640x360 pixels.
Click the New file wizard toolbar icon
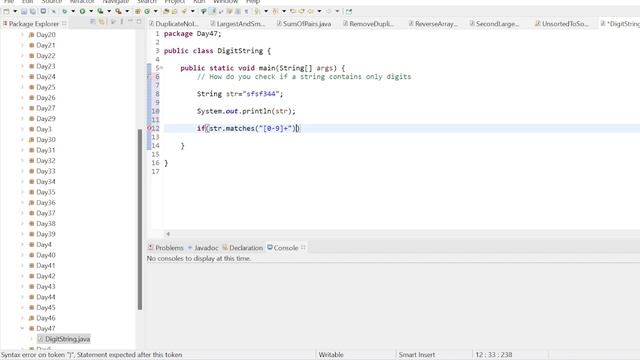pyautogui.click(x=6, y=11)
